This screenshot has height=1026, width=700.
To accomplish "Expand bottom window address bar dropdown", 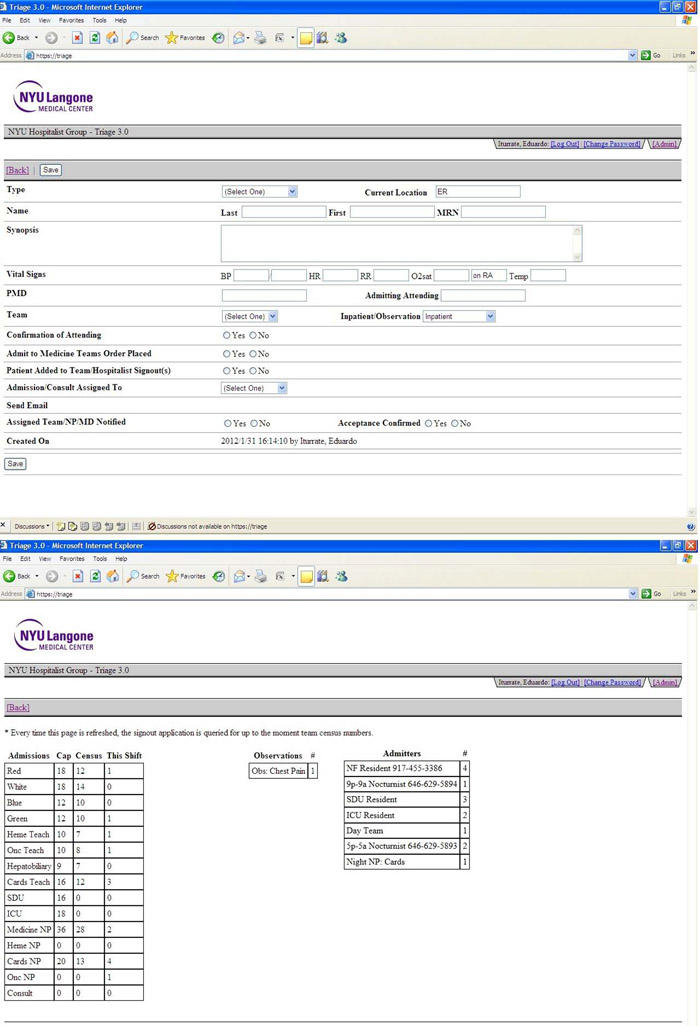I will [x=633, y=594].
